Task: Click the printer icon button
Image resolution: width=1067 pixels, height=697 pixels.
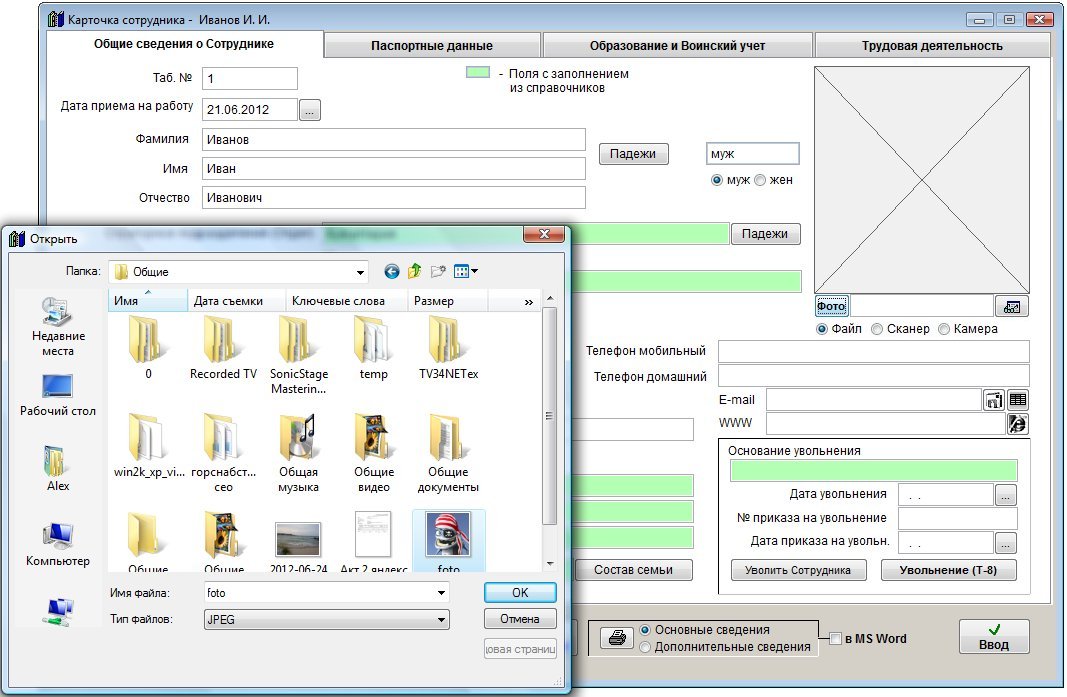Action: pos(618,638)
